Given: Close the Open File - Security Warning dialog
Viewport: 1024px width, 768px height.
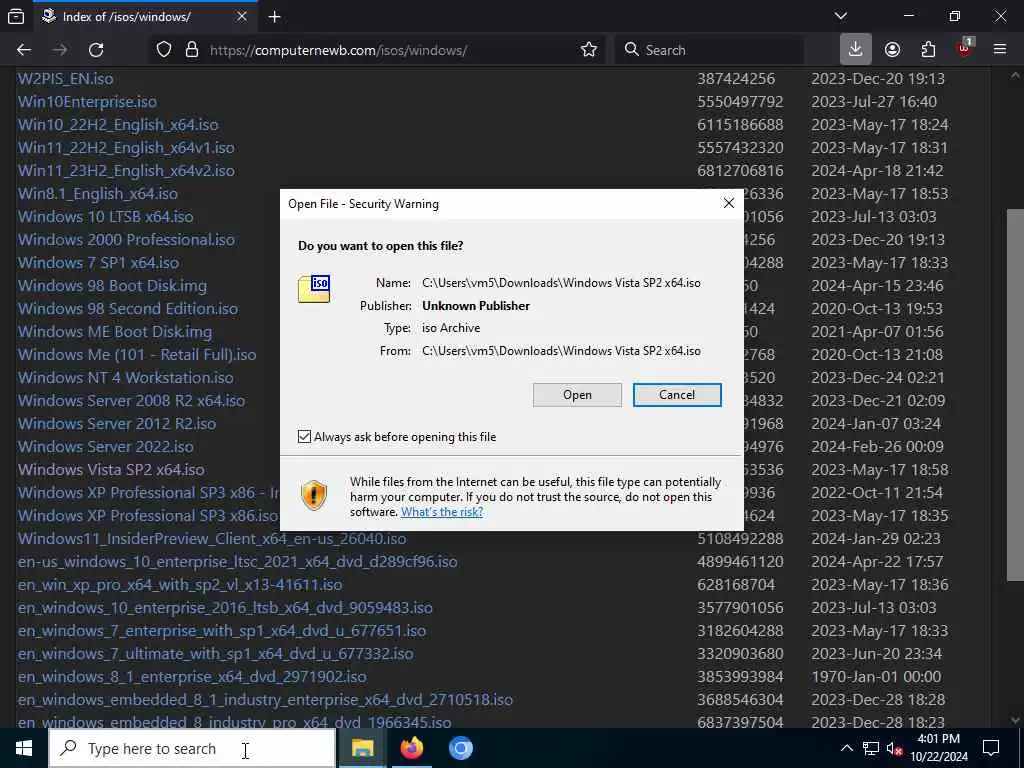Looking at the screenshot, I should (729, 203).
